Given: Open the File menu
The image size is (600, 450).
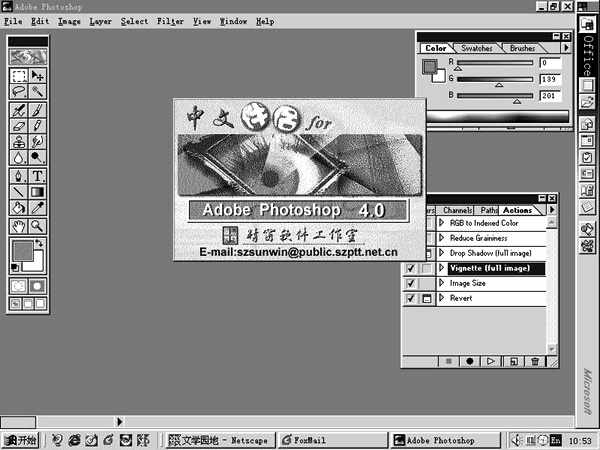Looking at the screenshot, I should point(13,21).
